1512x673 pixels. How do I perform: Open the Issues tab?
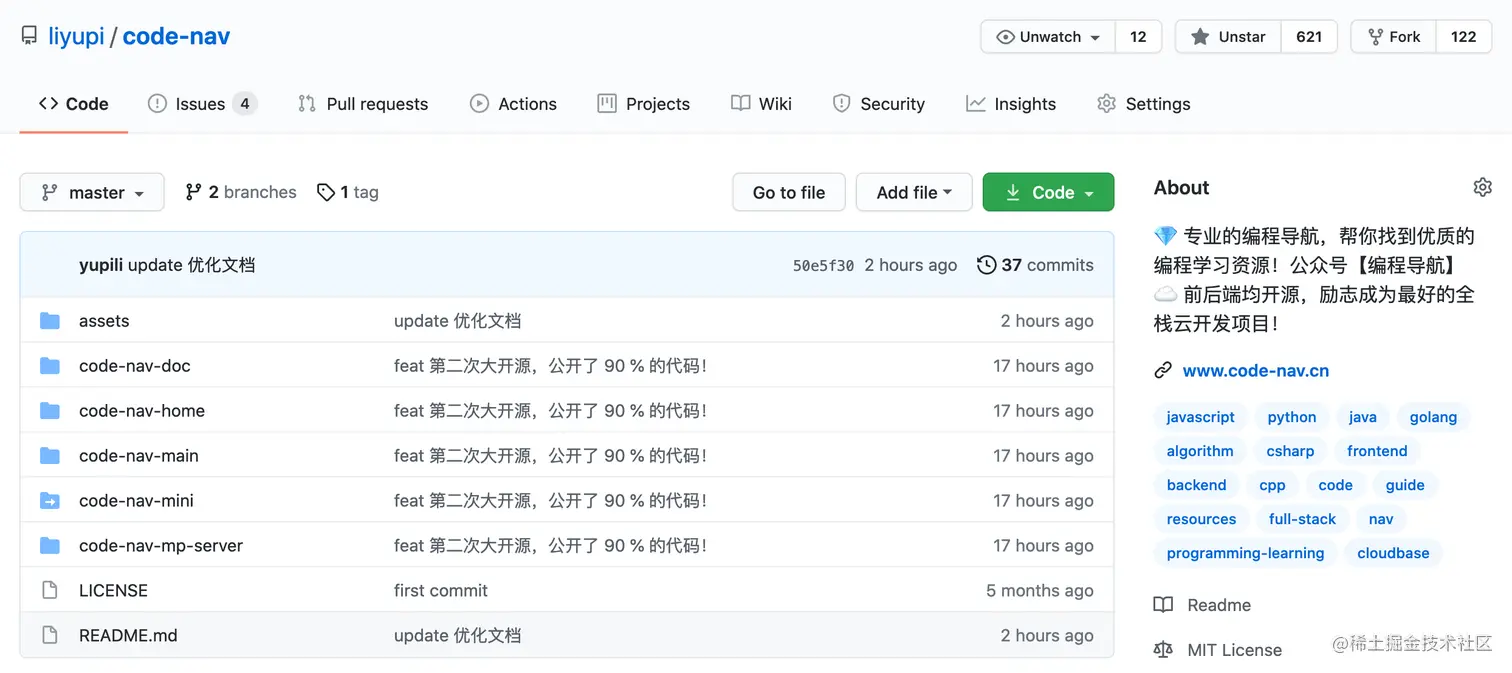(202, 104)
